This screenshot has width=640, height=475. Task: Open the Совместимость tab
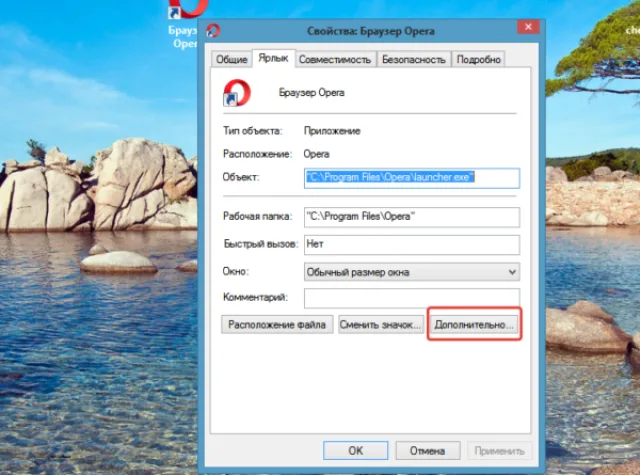[x=335, y=59]
